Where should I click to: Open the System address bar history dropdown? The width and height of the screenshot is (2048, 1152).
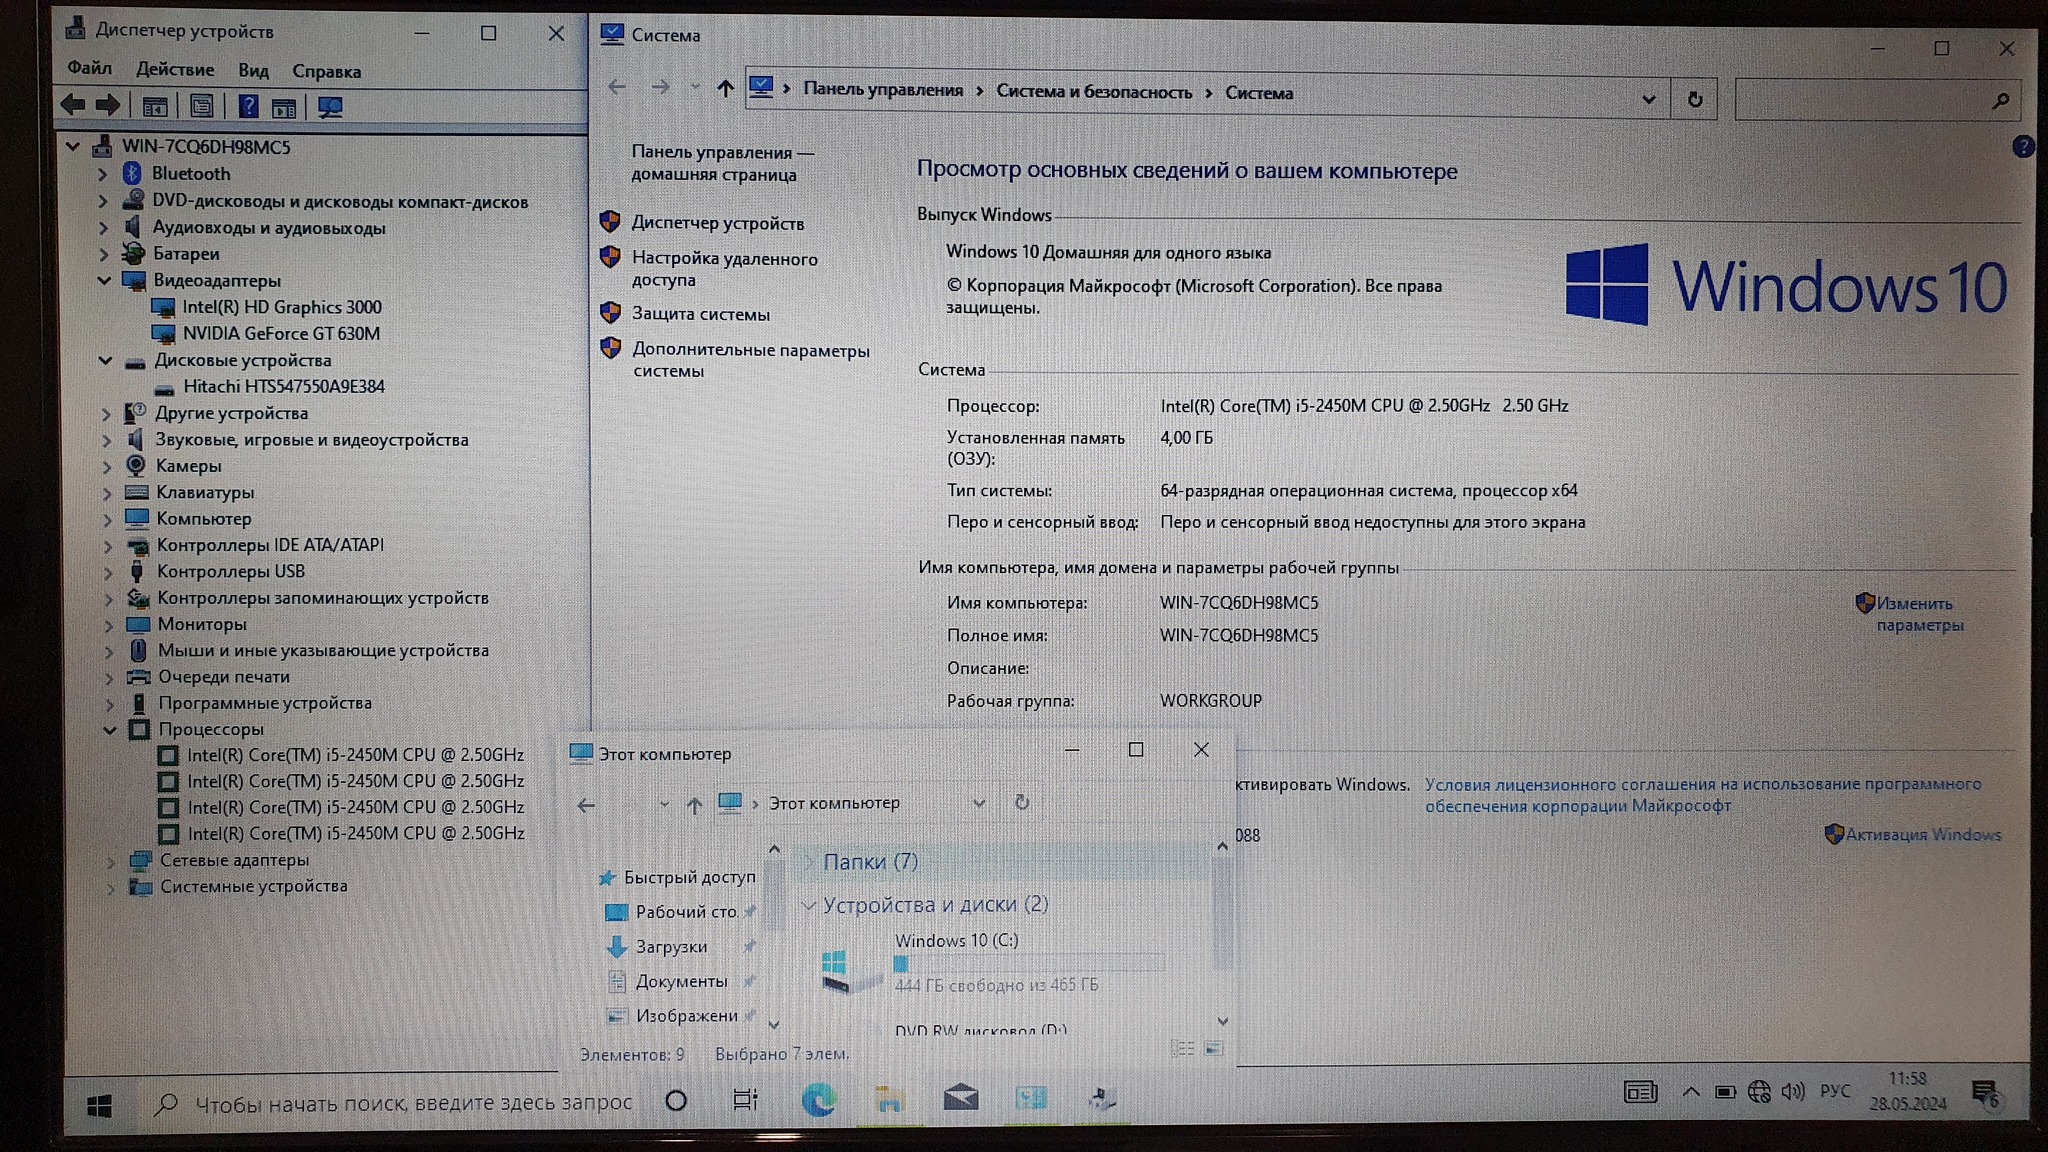(1648, 99)
